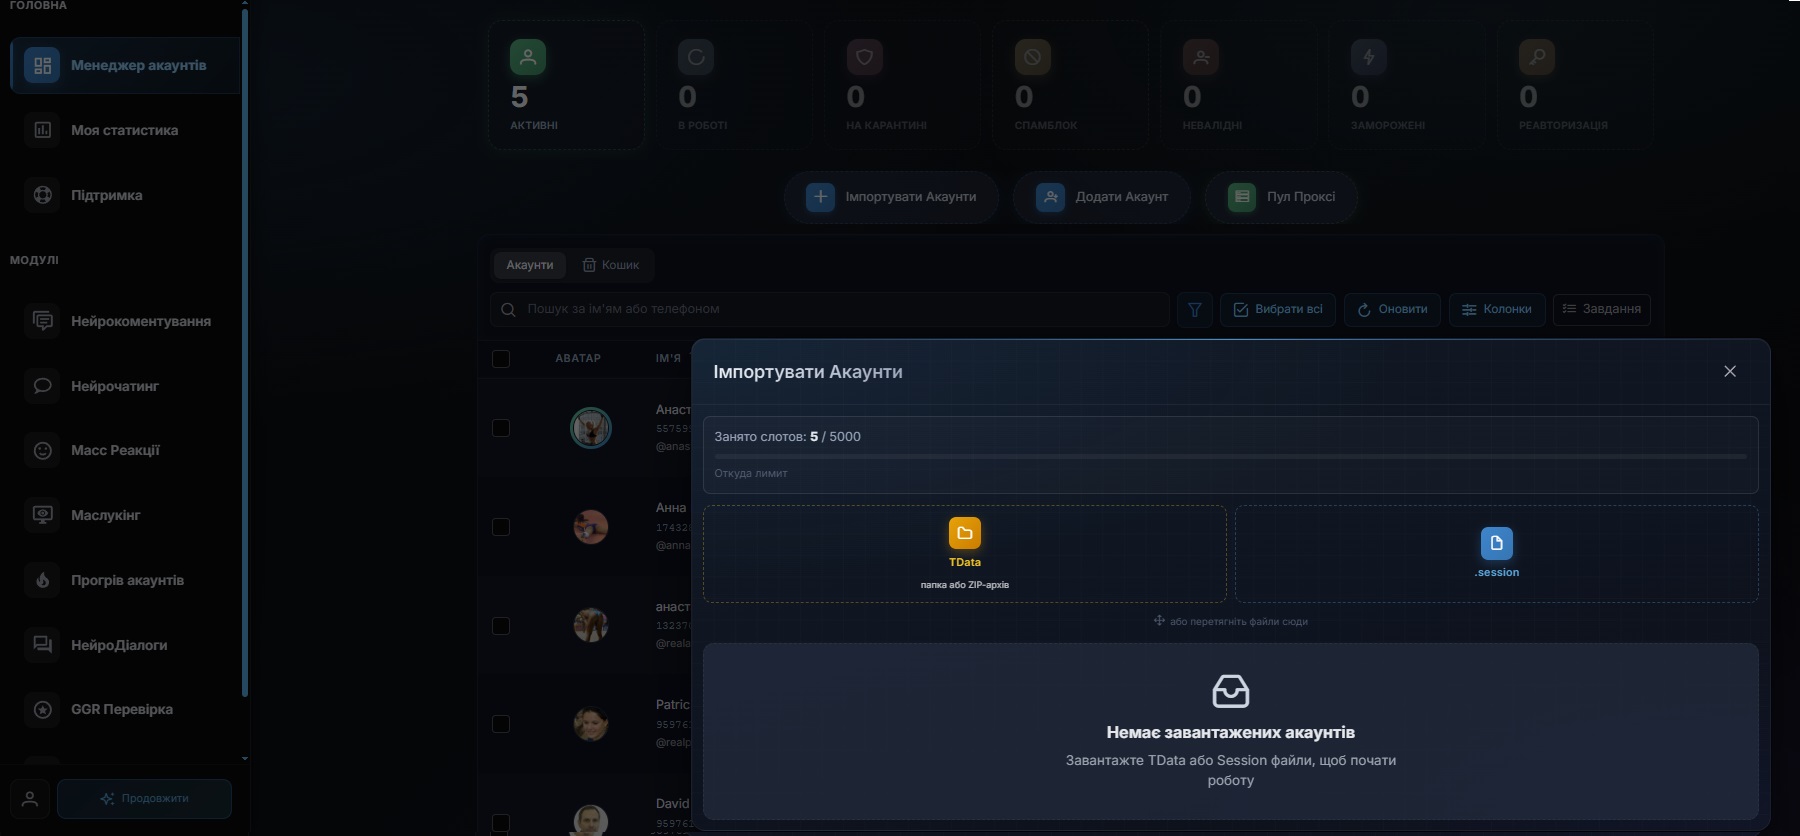This screenshot has height=836, width=1800.
Task: Open Масс Реакції module
Action: tap(125, 450)
